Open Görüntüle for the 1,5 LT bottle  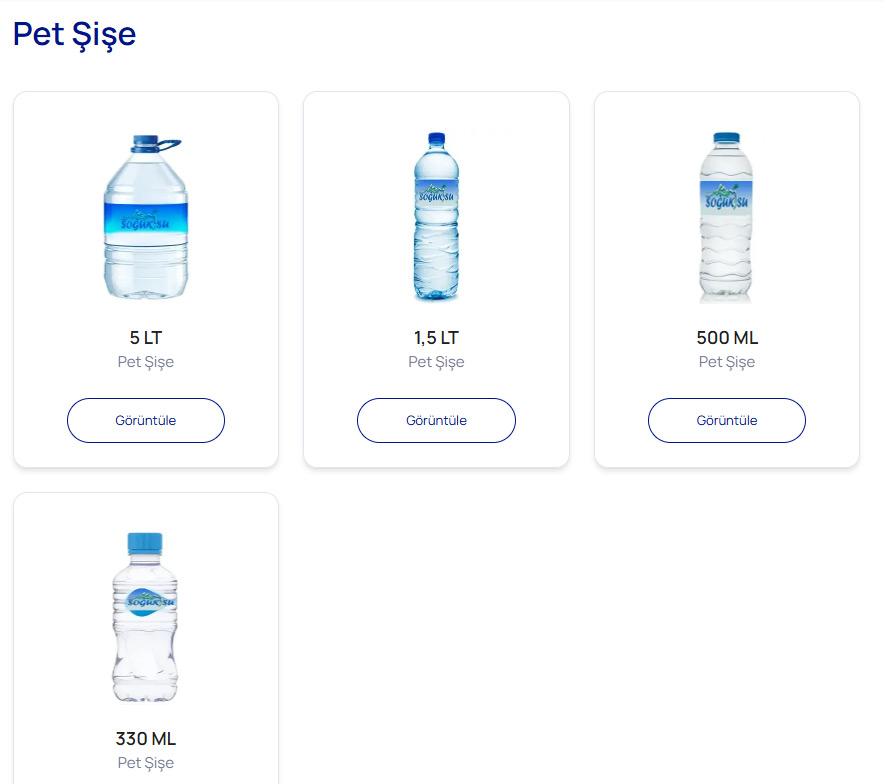[436, 420]
